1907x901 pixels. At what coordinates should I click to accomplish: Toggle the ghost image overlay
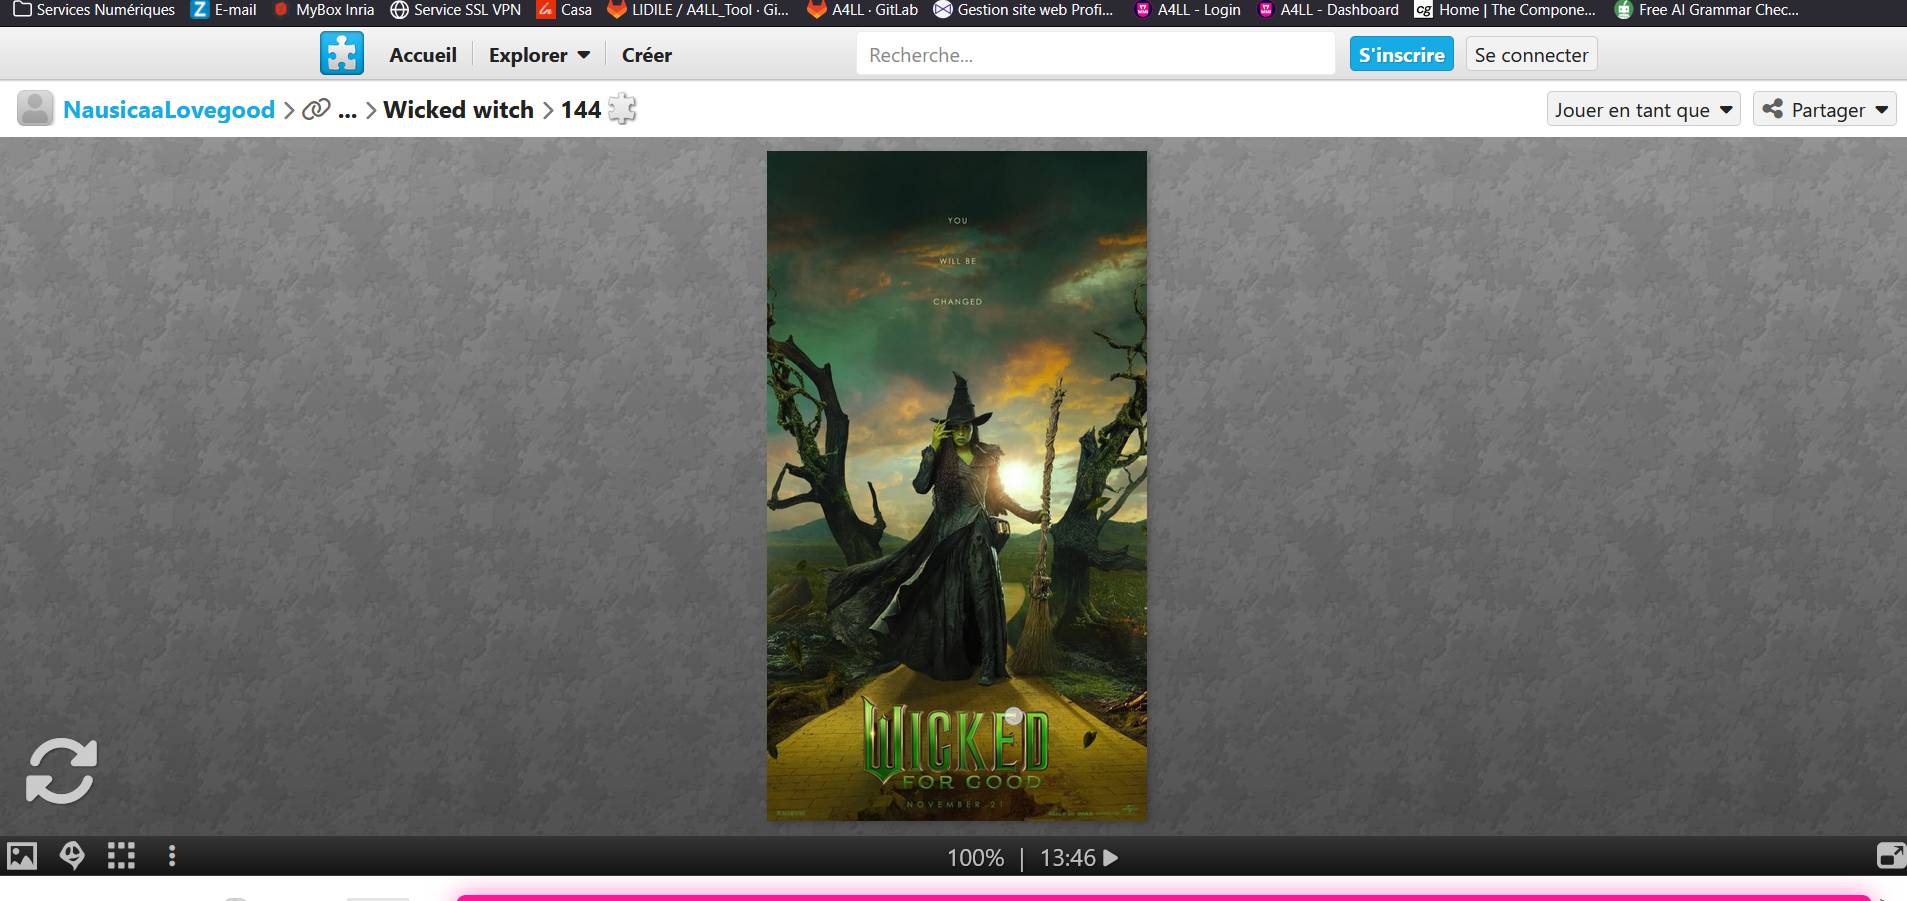tap(72, 856)
